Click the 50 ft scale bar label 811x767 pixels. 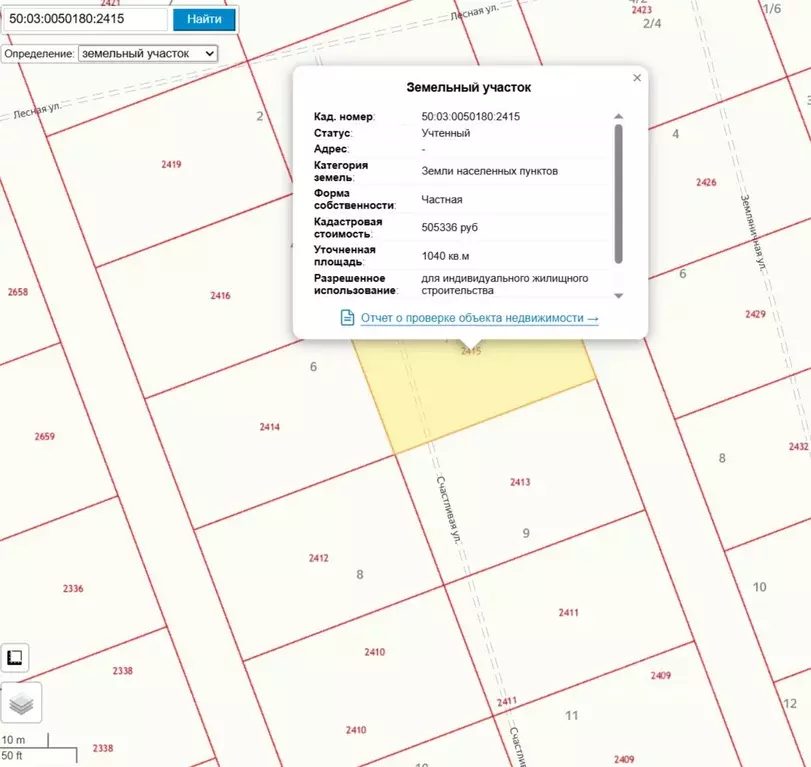pos(12,756)
